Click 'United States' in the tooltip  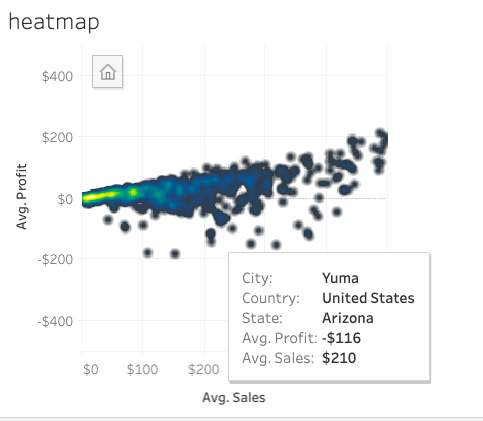[368, 298]
